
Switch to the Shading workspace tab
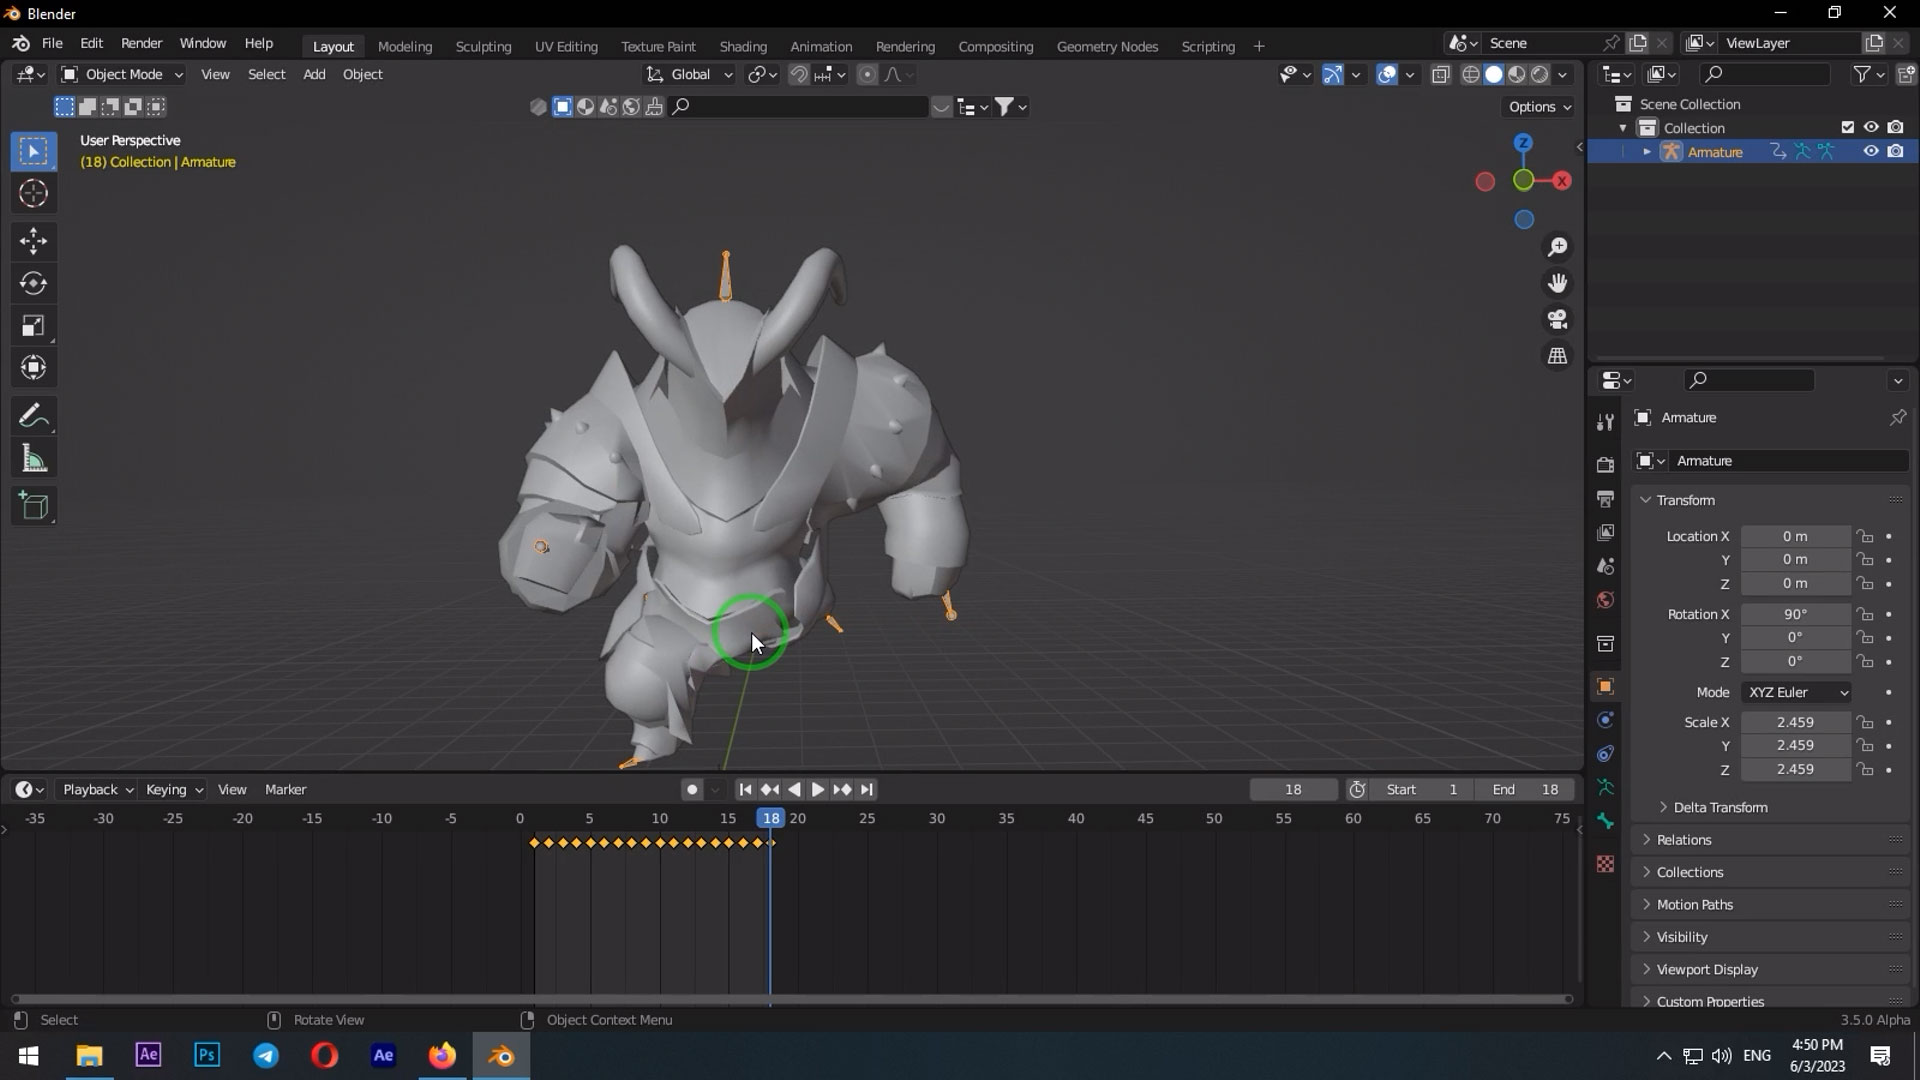point(742,46)
